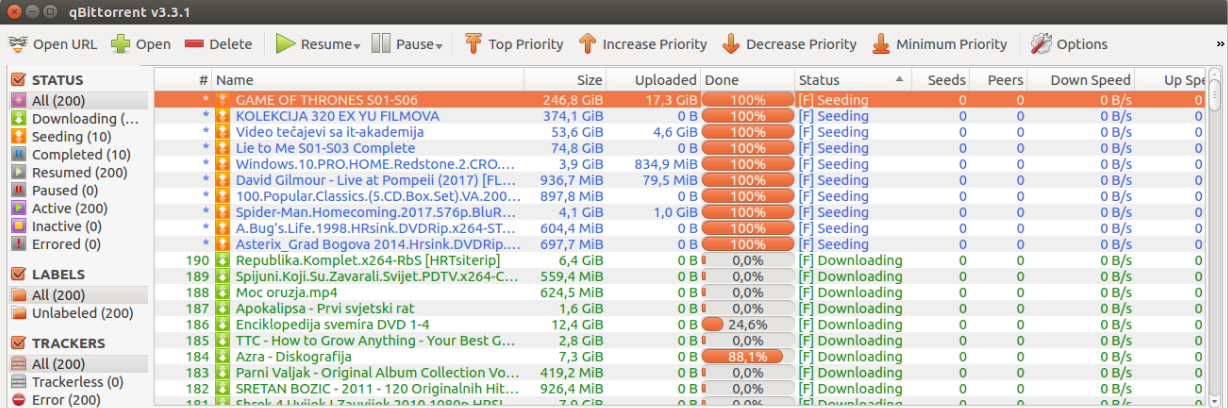The height and width of the screenshot is (408, 1228).
Task: Expand the toolbar overflow chevron
Action: 1220,43
